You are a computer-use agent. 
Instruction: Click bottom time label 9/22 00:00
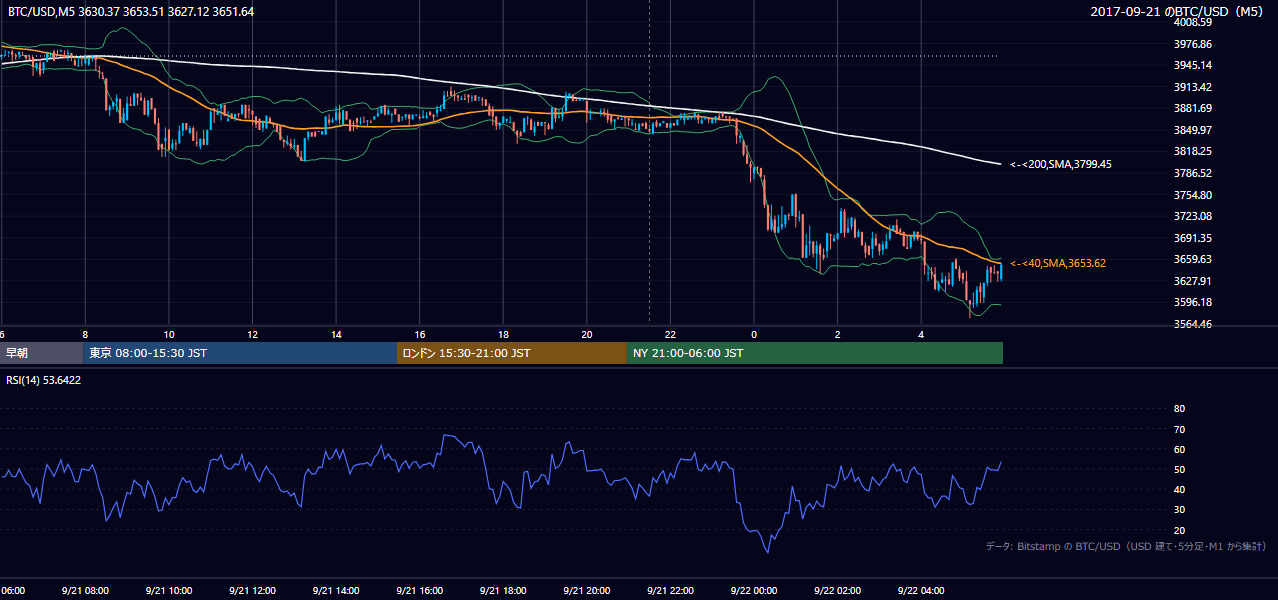[x=754, y=590]
